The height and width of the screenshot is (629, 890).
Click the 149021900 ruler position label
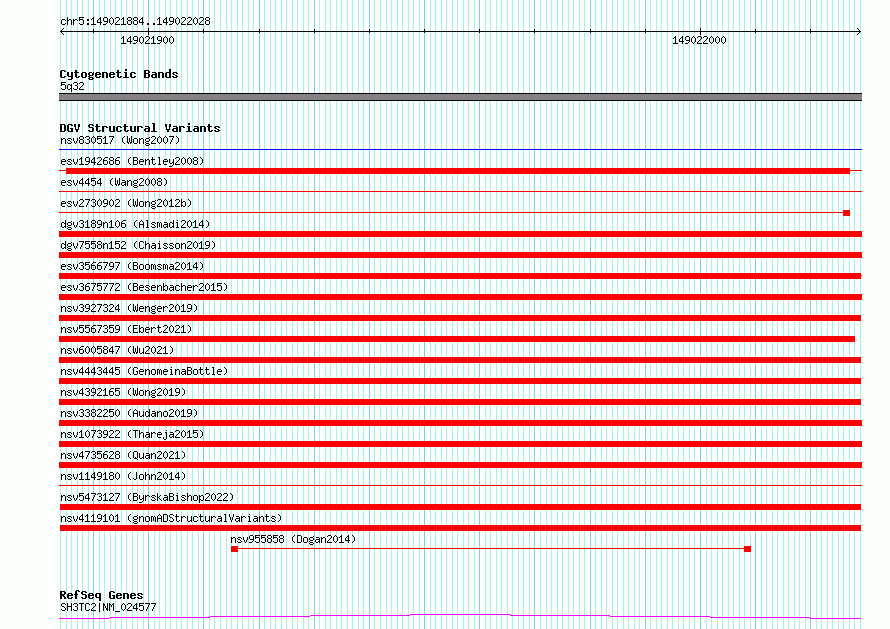147,40
